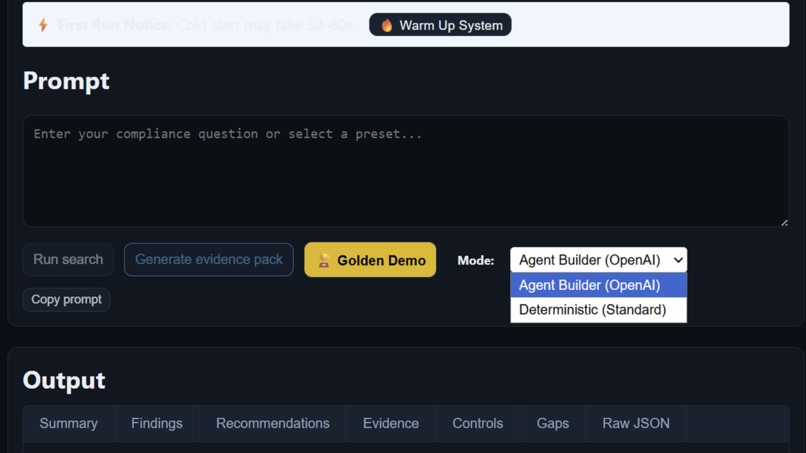
Task: Switch to the Controls tab
Action: 478,423
